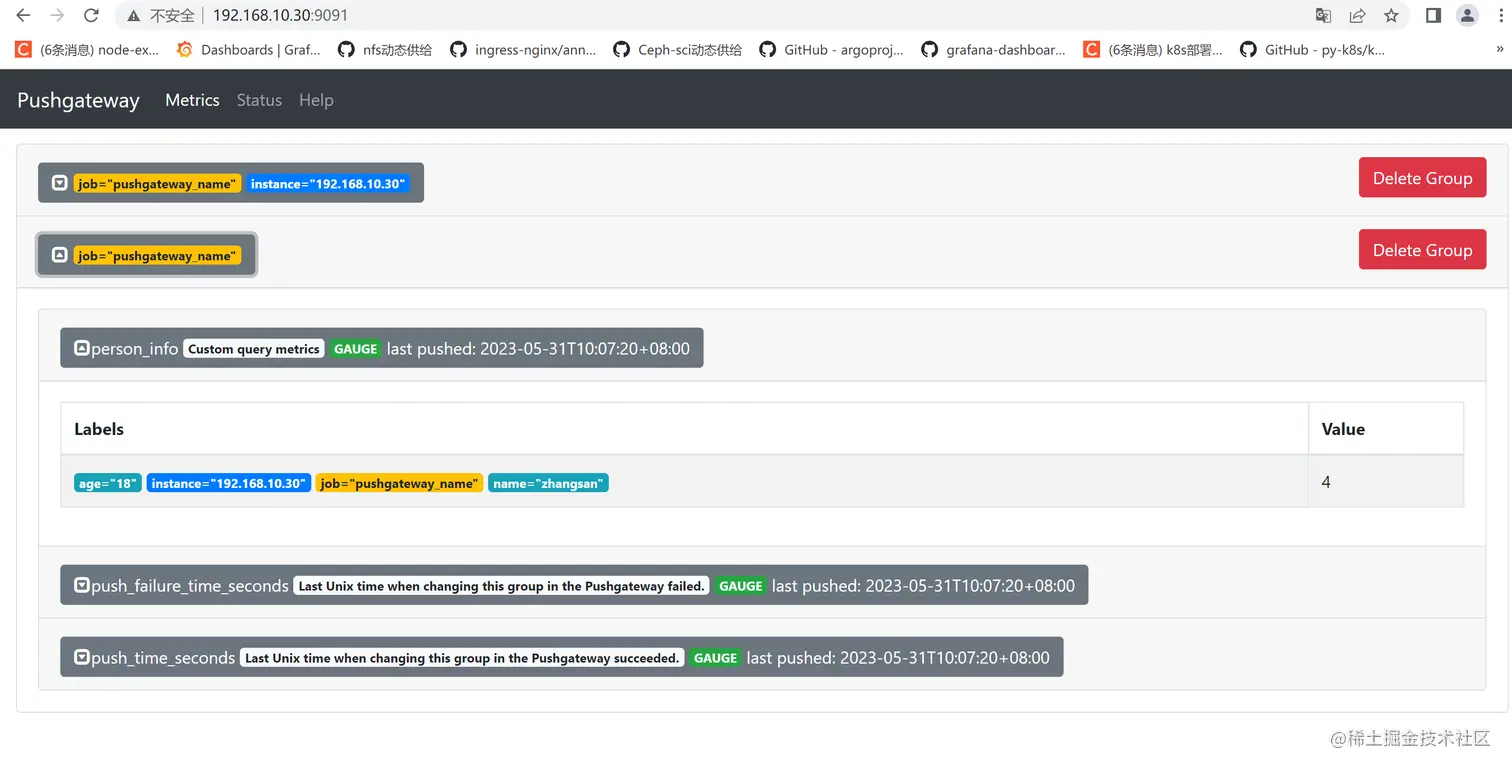
Task: Open the Dashboards | Grafana bookmark
Action: tap(248, 49)
